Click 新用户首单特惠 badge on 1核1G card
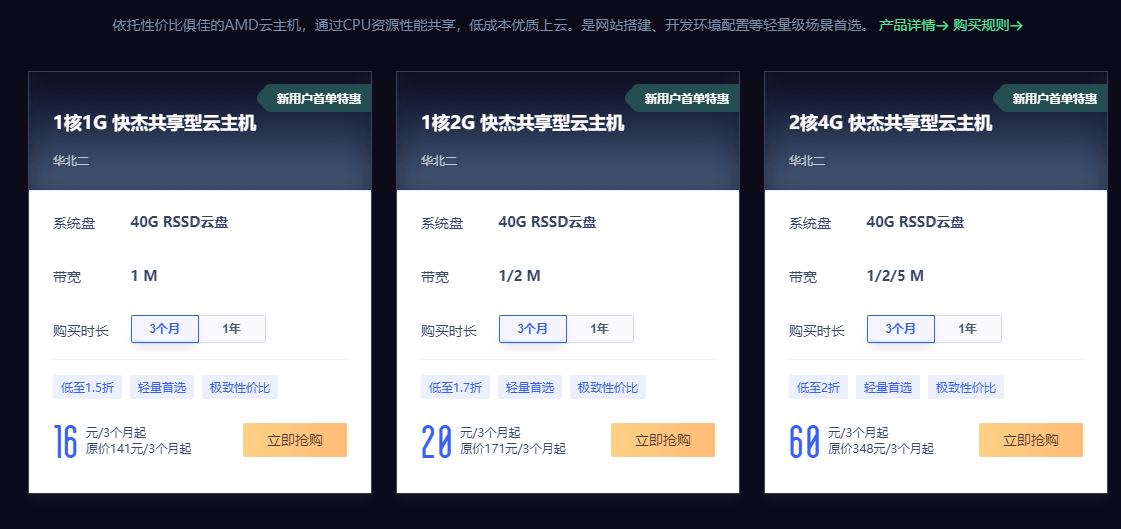The height and width of the screenshot is (529, 1121). coord(317,98)
